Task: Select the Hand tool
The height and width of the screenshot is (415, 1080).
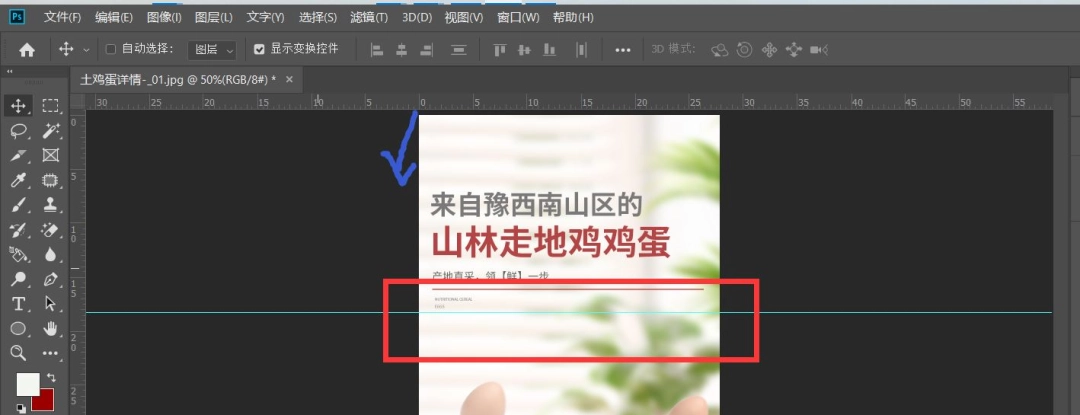Action: pos(50,328)
